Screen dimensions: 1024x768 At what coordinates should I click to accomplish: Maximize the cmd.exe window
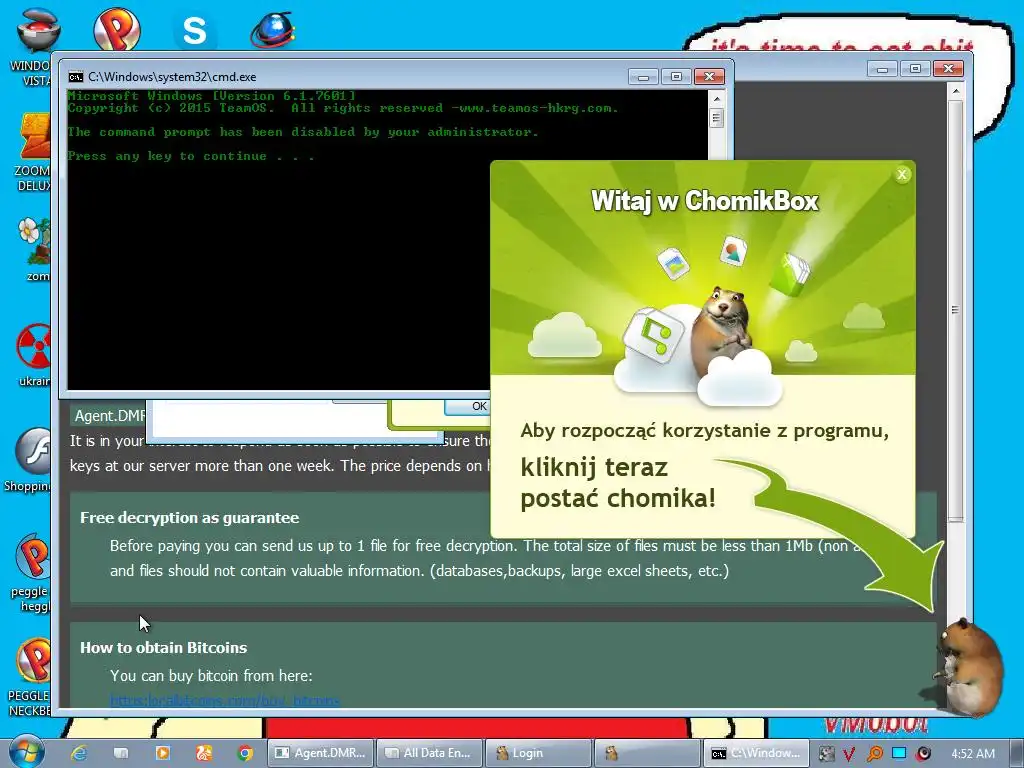pyautogui.click(x=676, y=77)
